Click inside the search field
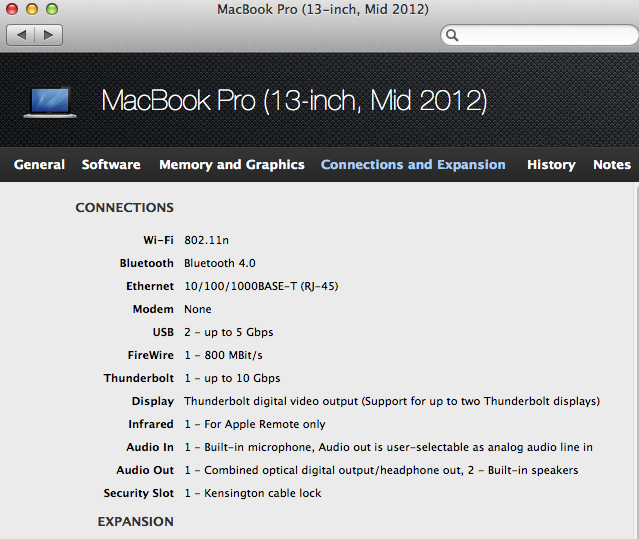639x539 pixels. tap(540, 35)
